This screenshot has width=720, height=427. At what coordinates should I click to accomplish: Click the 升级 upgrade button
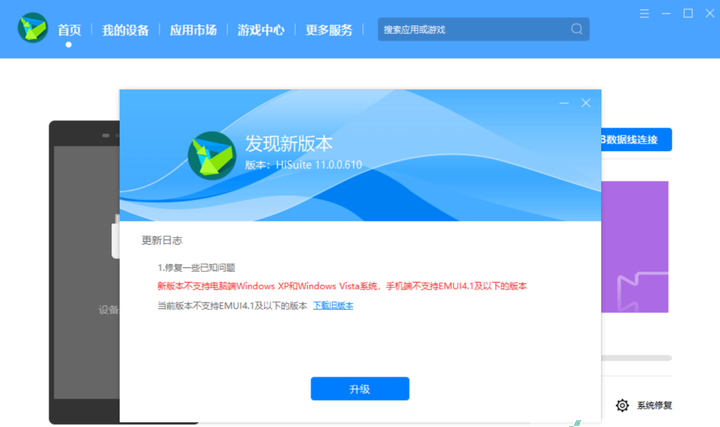[359, 388]
